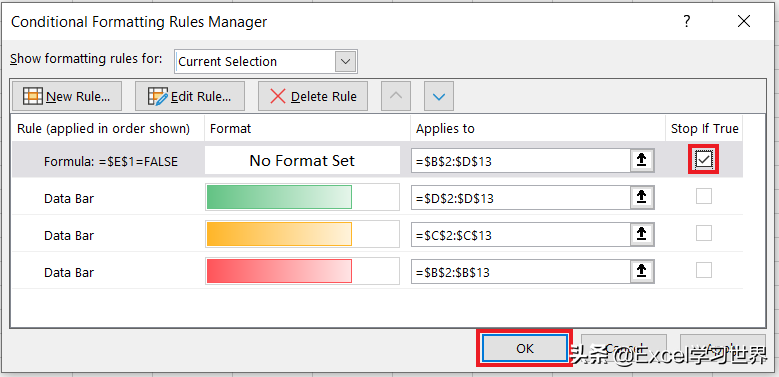The width and height of the screenshot is (779, 377).
Task: Select the Formula =$E$1=FALSE rule row
Action: click(377, 160)
